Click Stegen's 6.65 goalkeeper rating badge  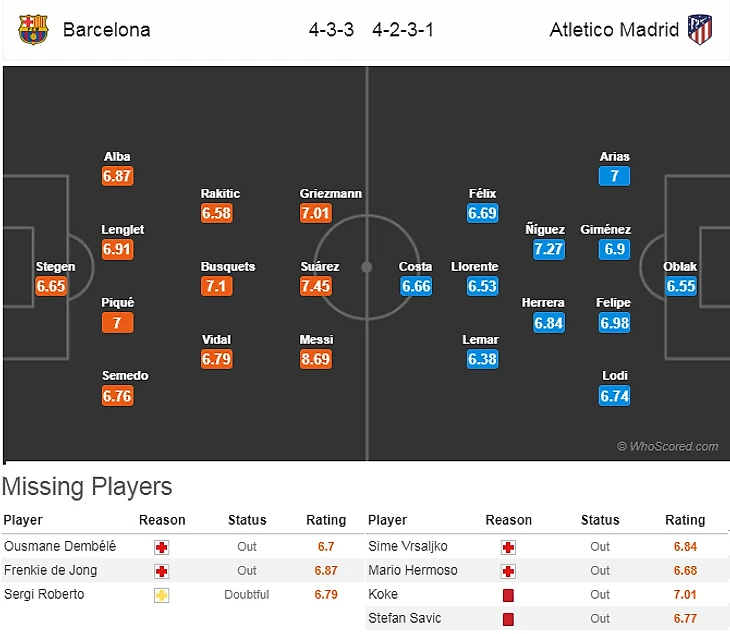51,286
